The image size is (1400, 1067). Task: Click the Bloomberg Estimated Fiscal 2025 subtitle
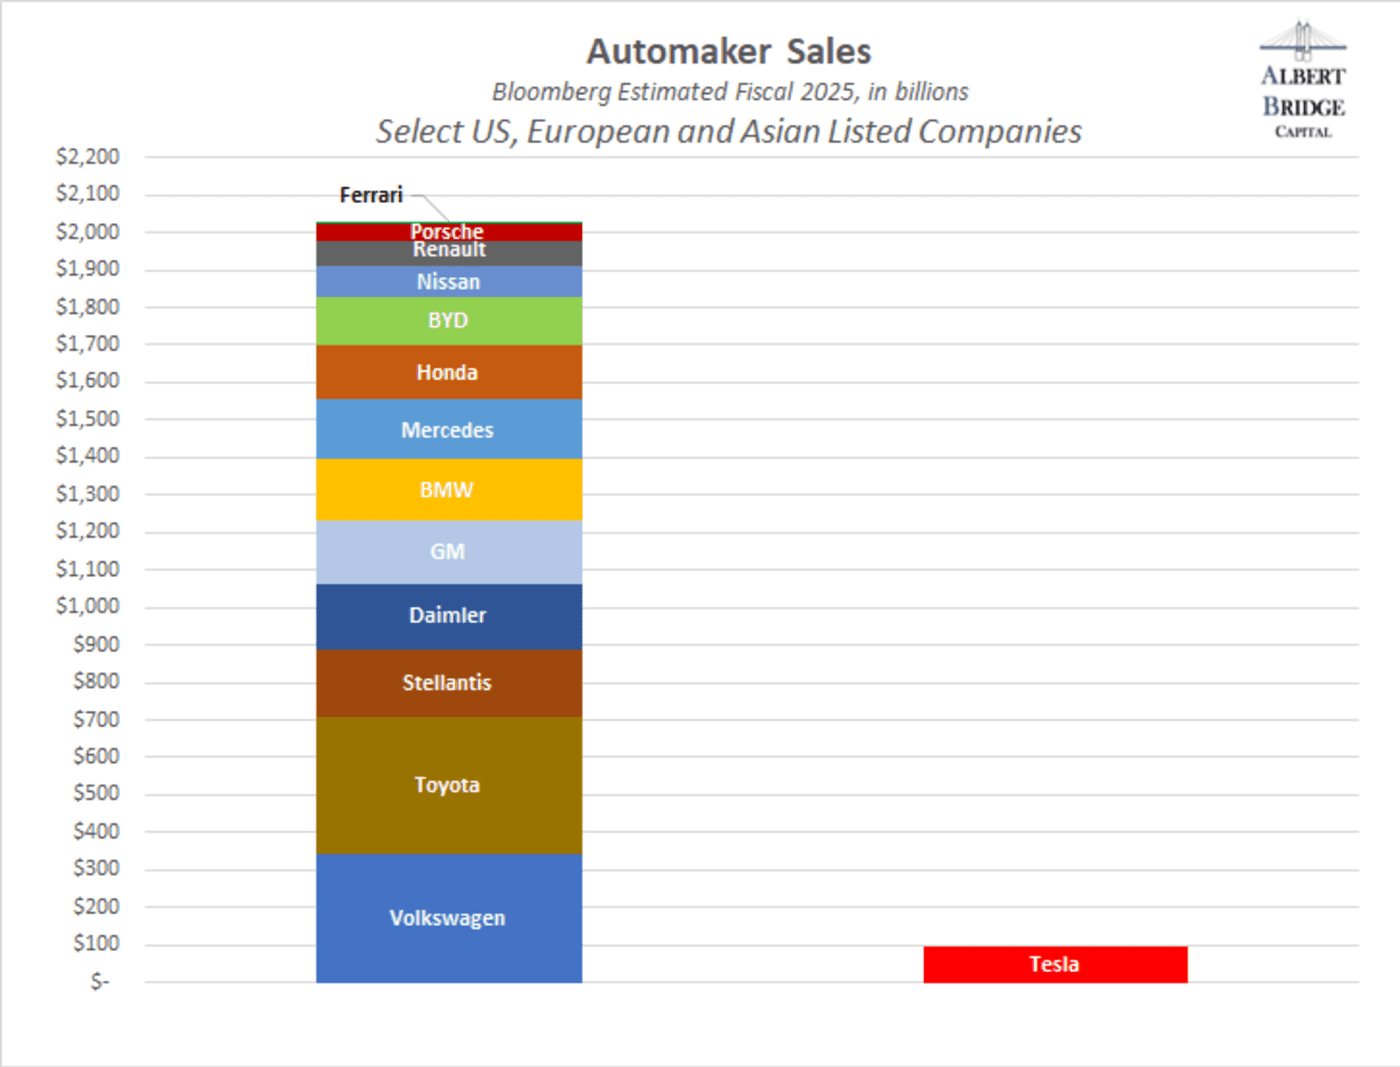730,92
